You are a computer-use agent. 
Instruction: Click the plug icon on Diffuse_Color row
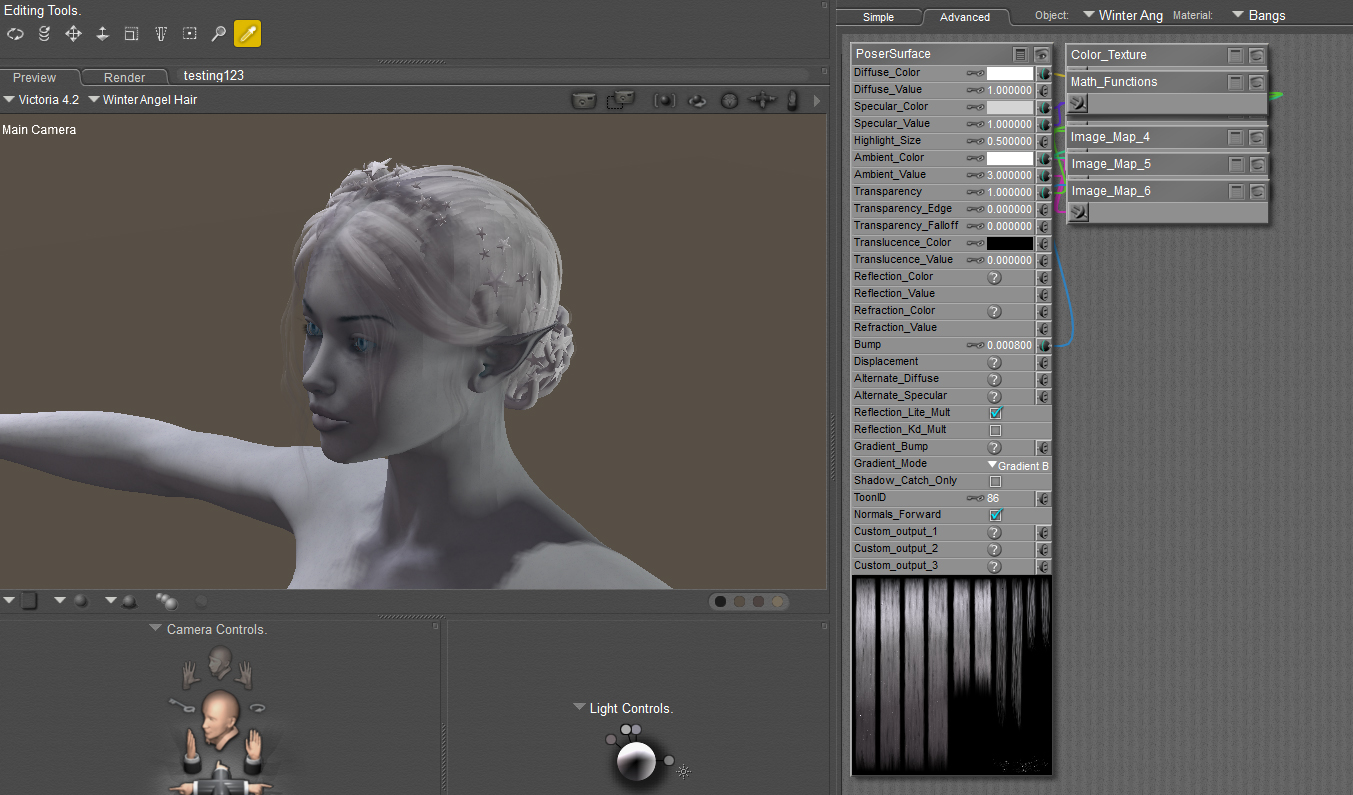tap(1043, 73)
